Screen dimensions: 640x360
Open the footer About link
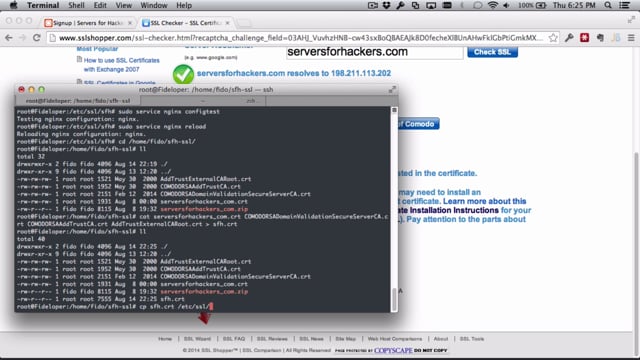tap(441, 339)
